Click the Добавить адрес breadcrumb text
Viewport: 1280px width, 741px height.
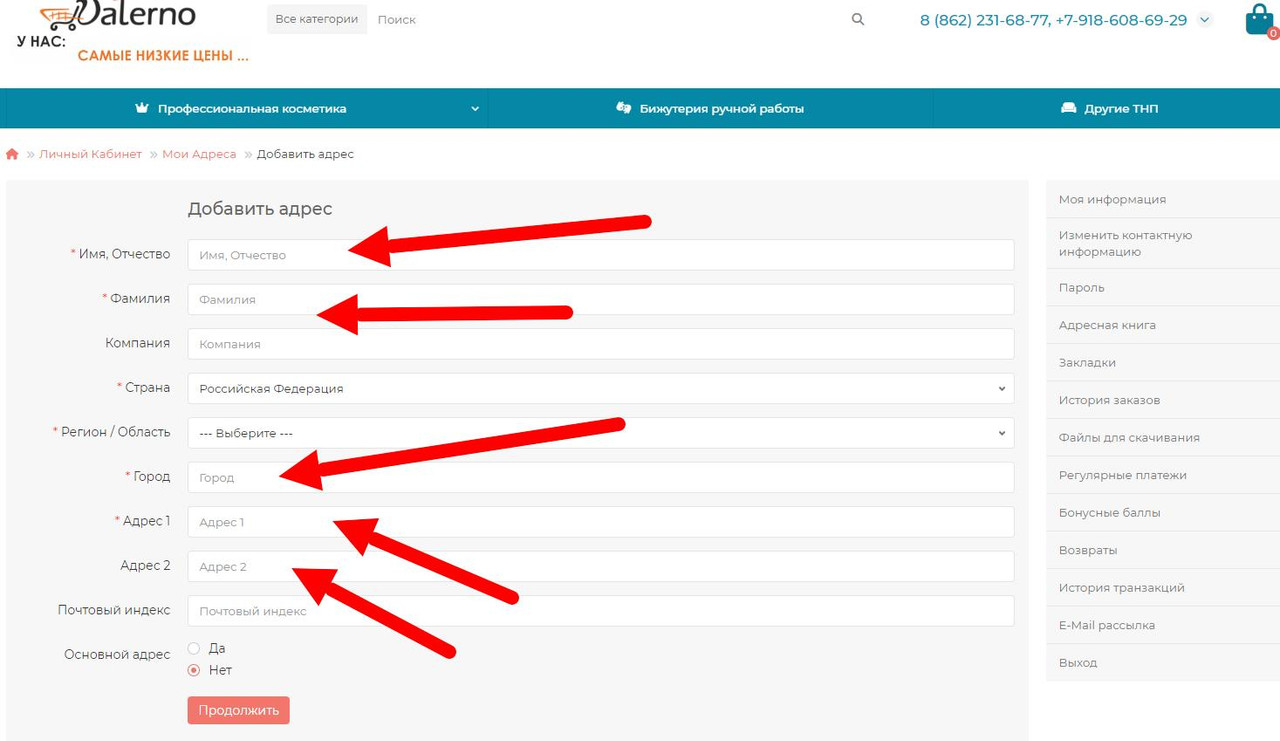(305, 154)
